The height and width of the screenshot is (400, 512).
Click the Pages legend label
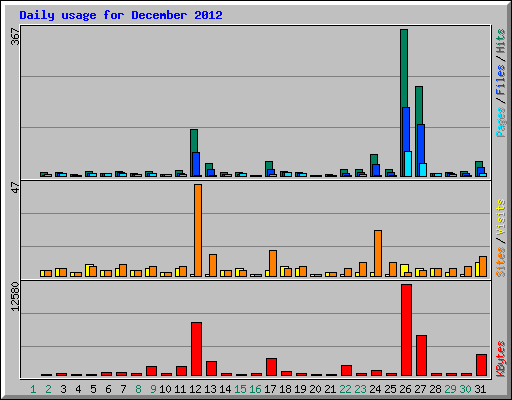pyautogui.click(x=500, y=122)
